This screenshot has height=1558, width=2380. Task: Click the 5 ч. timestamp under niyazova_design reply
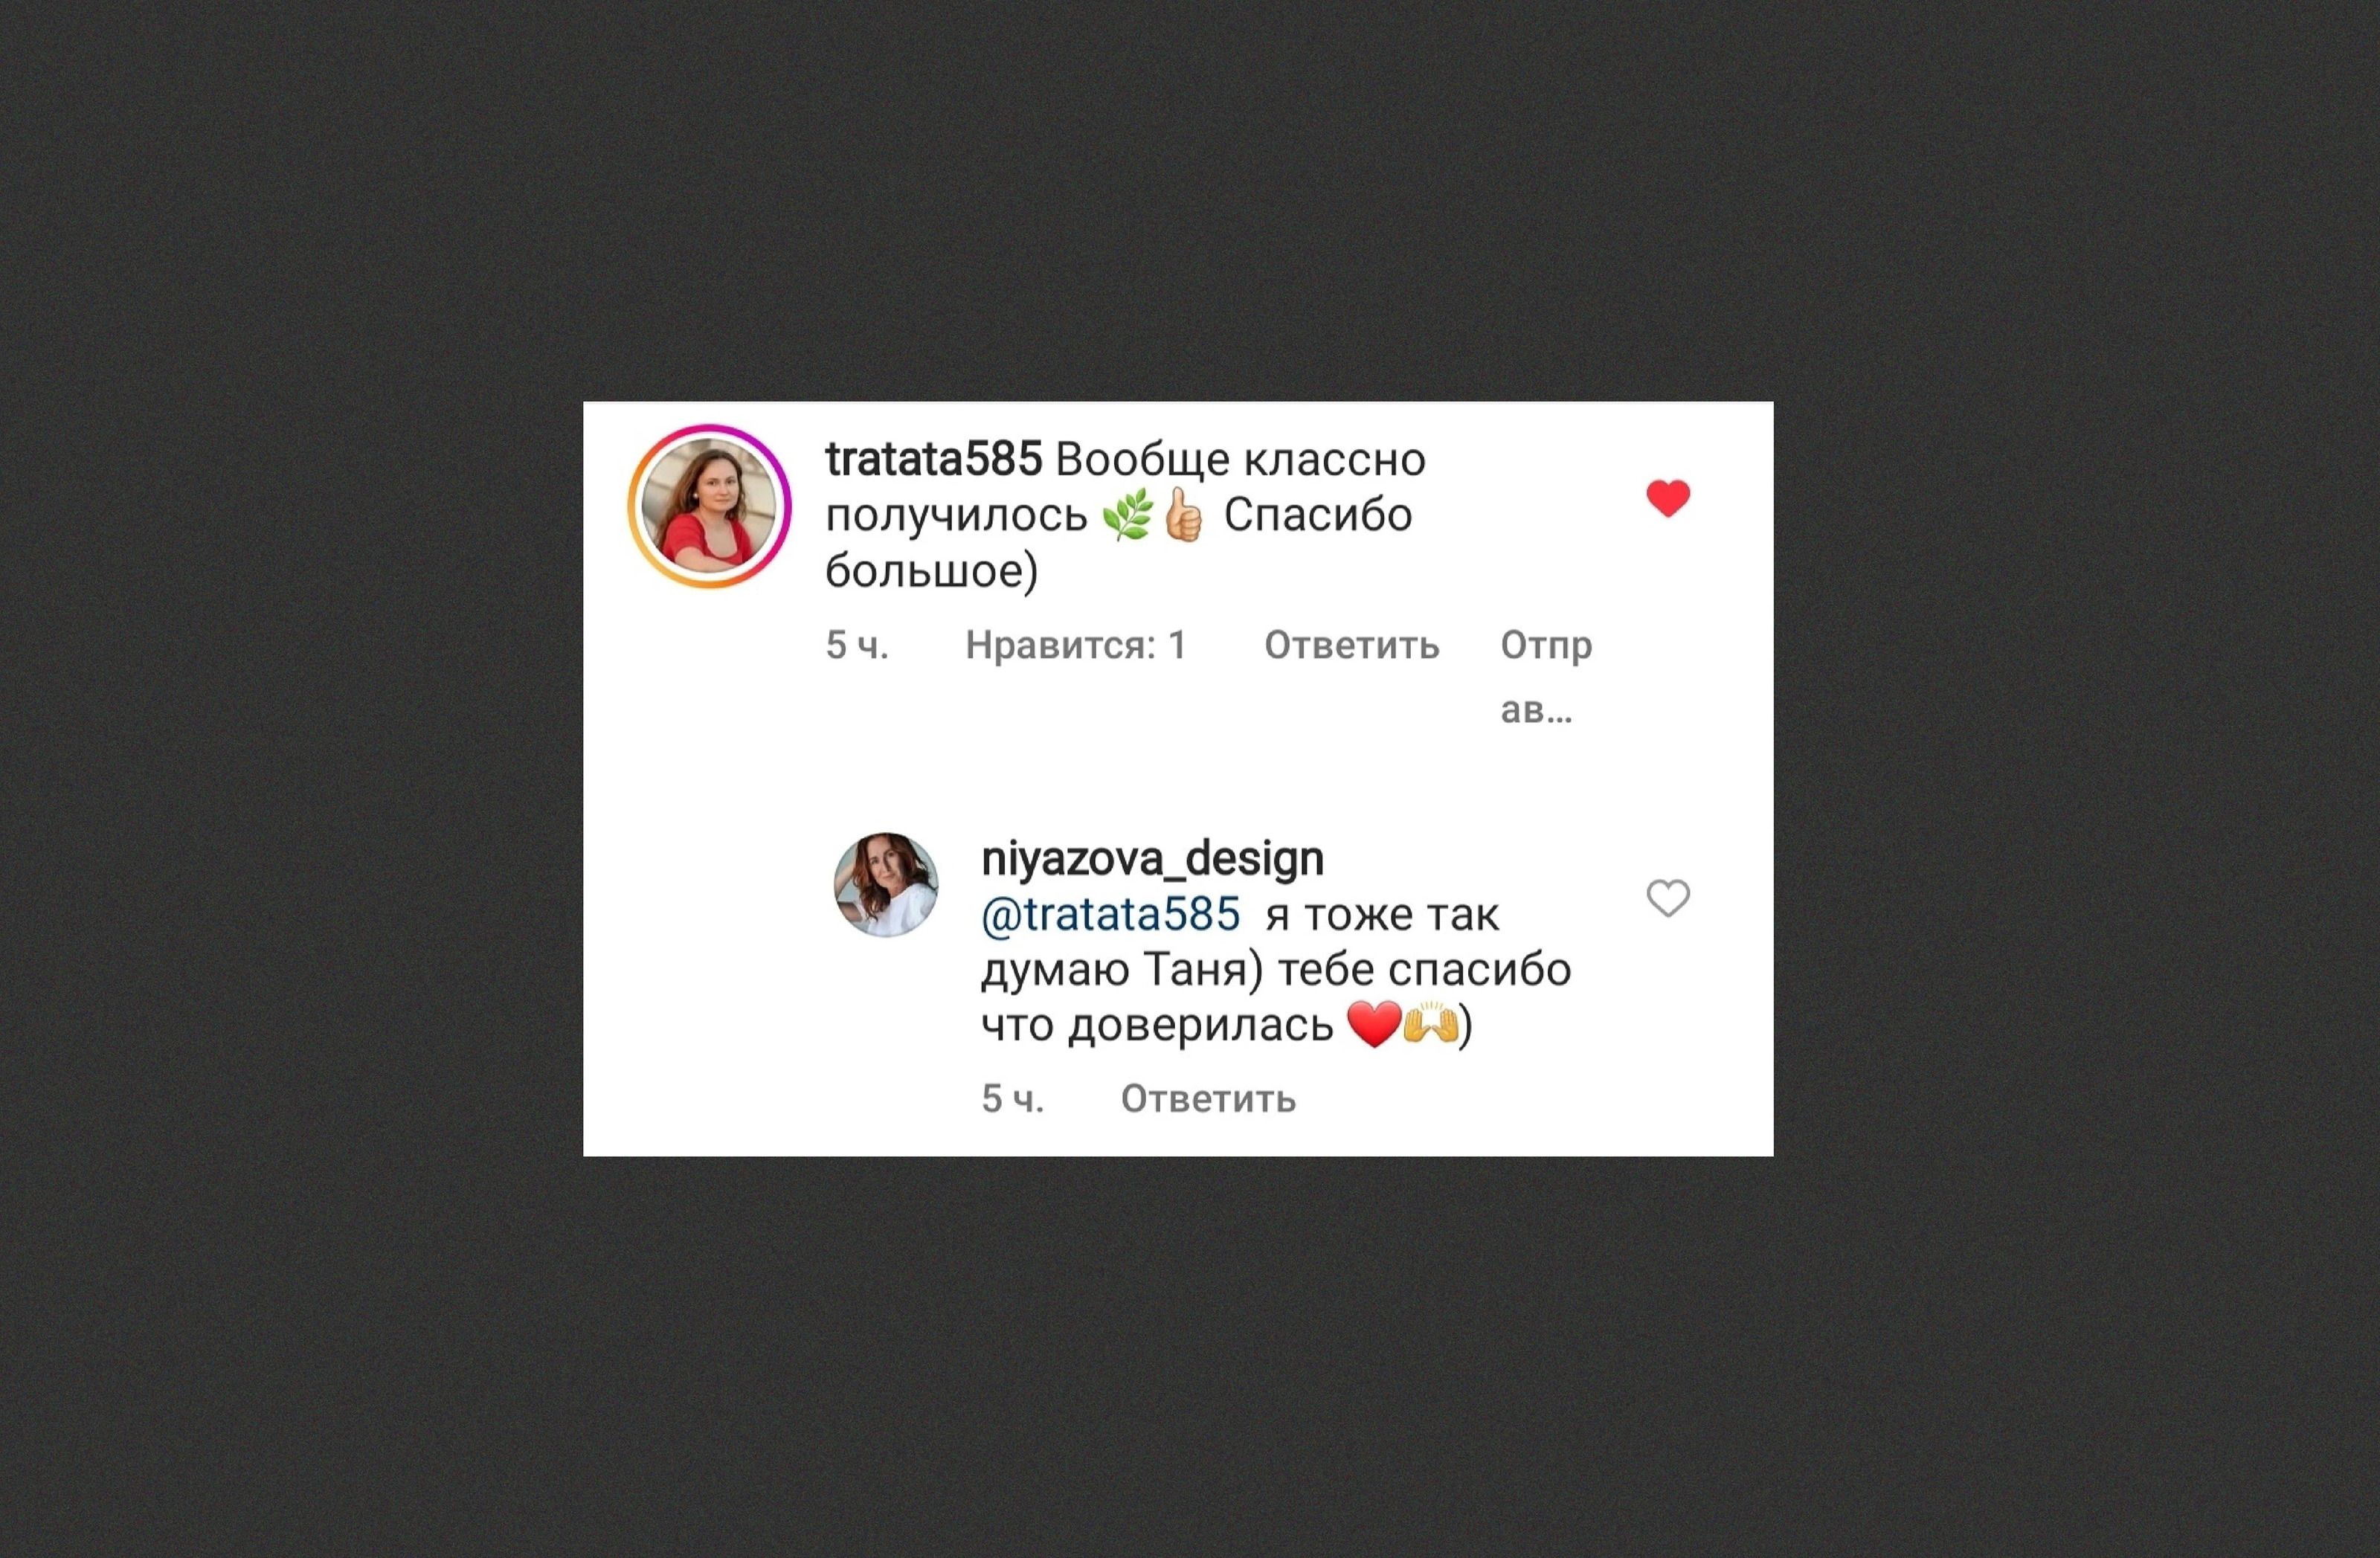click(1013, 1099)
